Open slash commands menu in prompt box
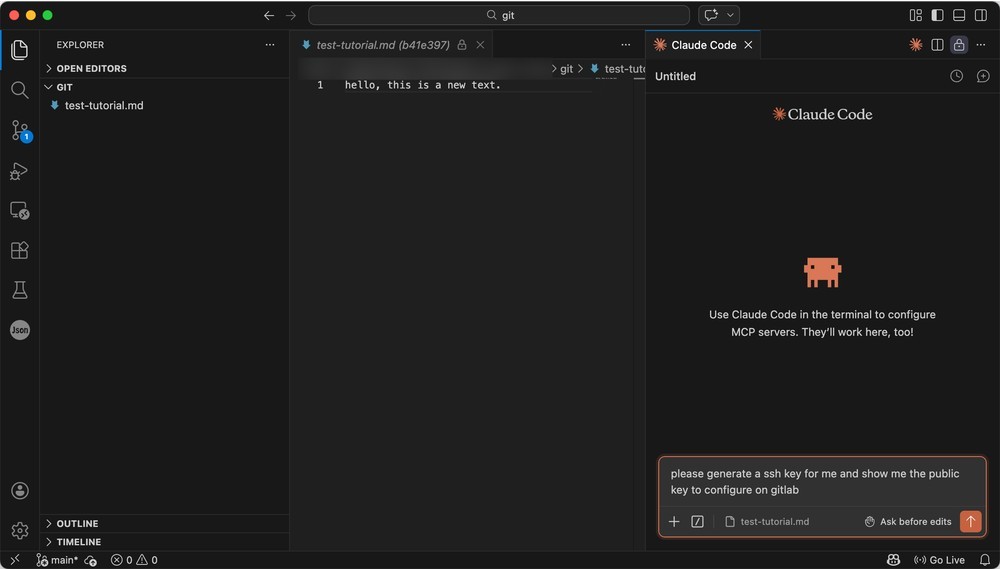 698,522
